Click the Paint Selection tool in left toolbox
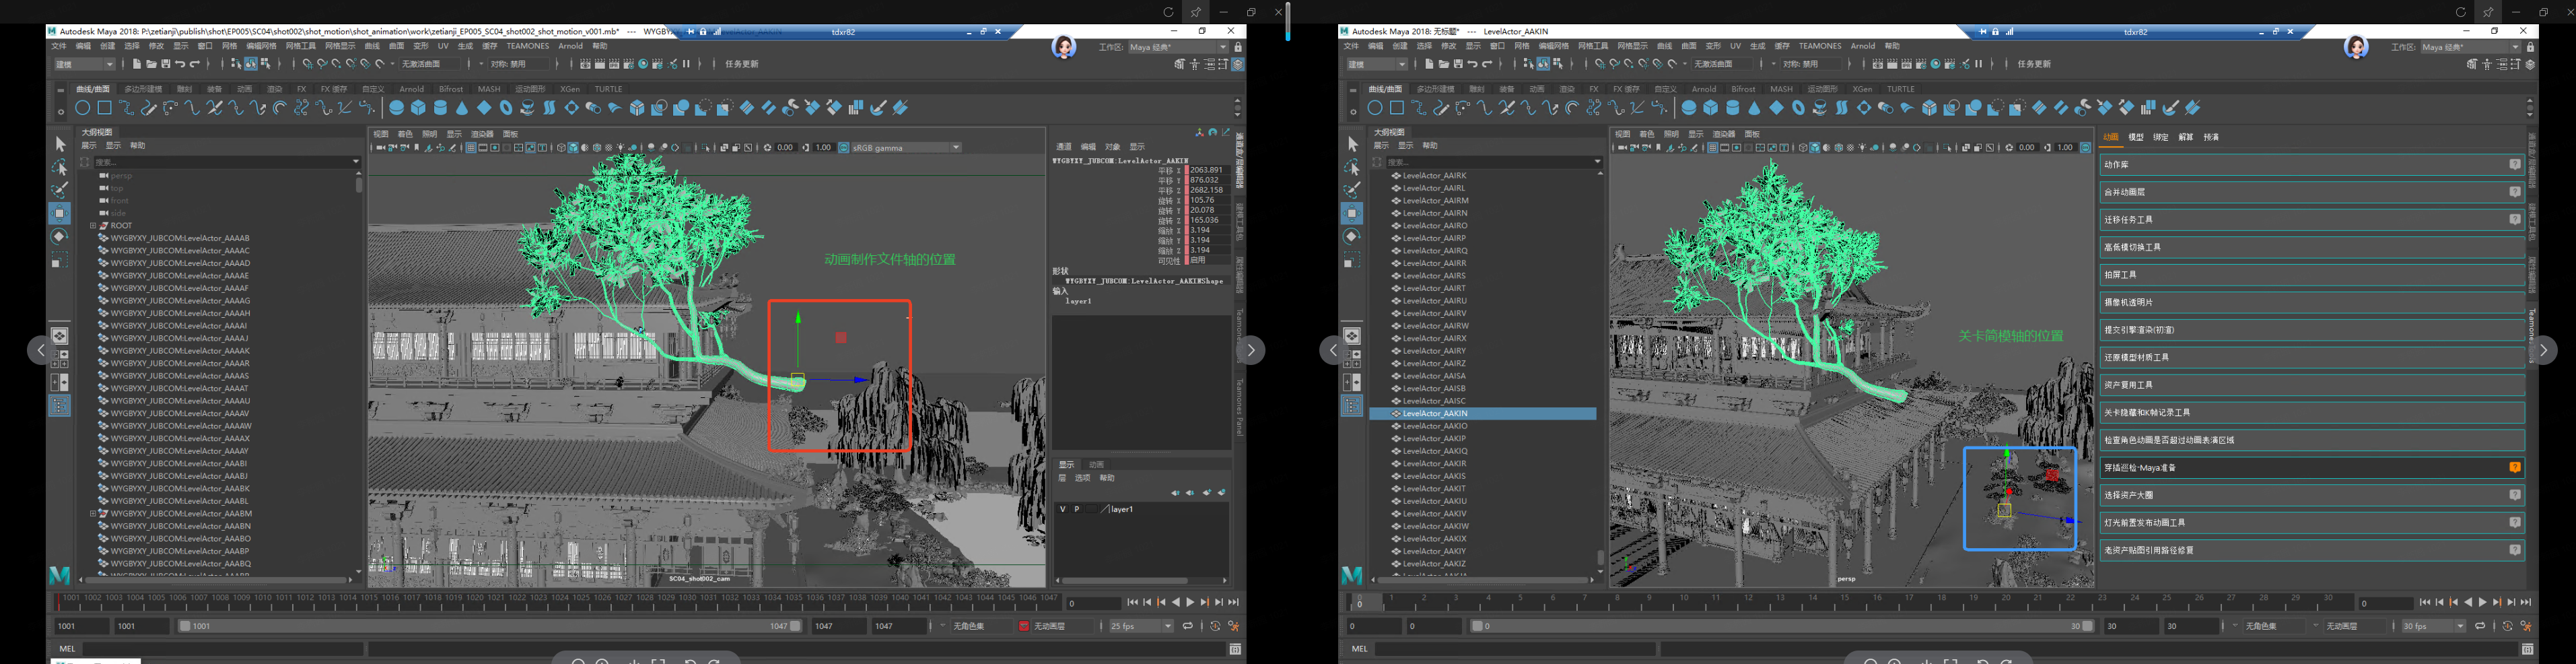This screenshot has width=2576, height=664. pos(60,190)
